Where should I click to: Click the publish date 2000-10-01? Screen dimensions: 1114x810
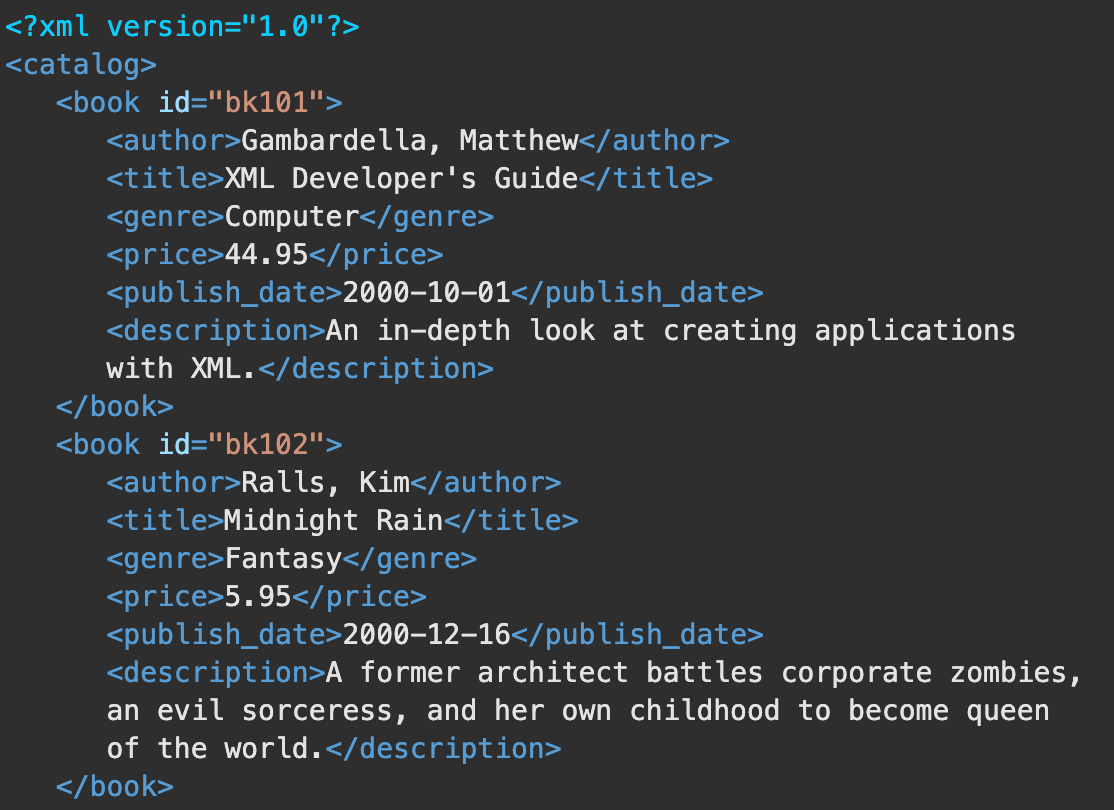click(x=426, y=293)
